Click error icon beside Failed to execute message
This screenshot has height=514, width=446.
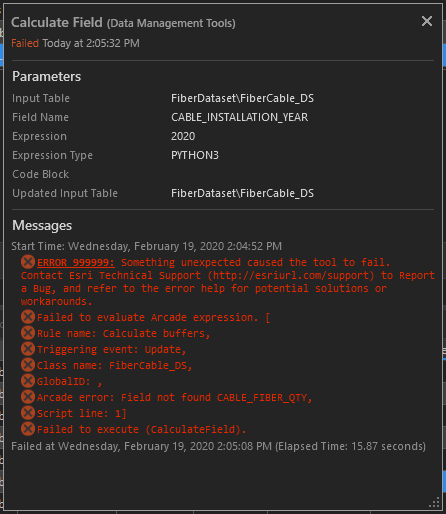[28, 429]
